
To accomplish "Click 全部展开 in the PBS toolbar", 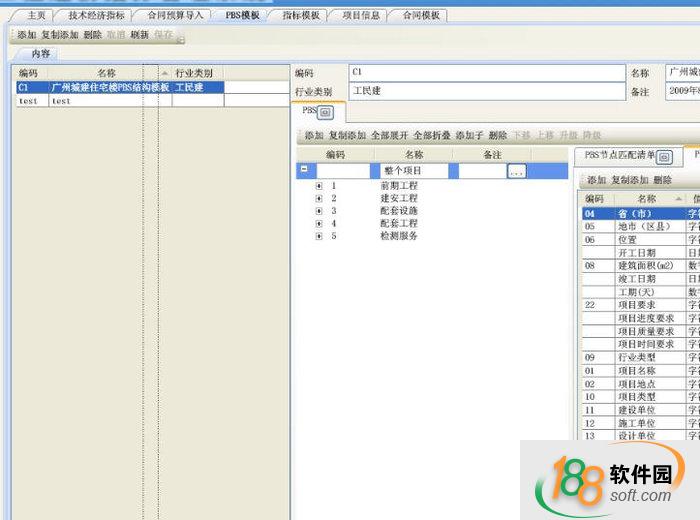I will click(391, 135).
